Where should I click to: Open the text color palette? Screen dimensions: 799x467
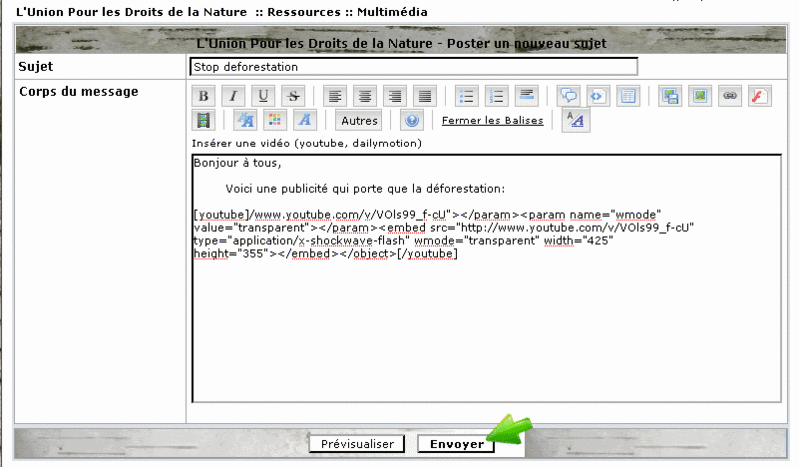[275, 121]
